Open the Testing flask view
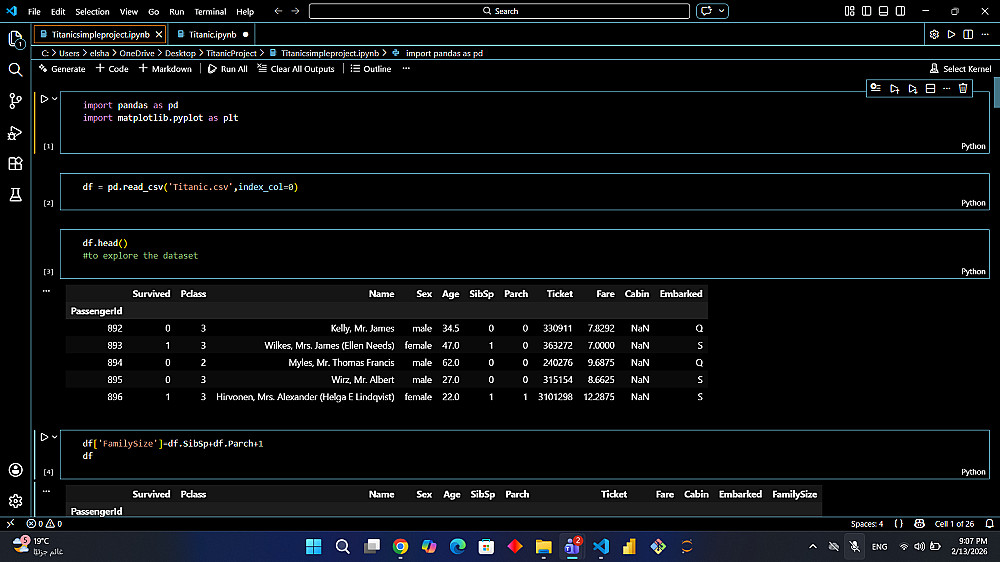This screenshot has height=562, width=1000. click(x=15, y=195)
